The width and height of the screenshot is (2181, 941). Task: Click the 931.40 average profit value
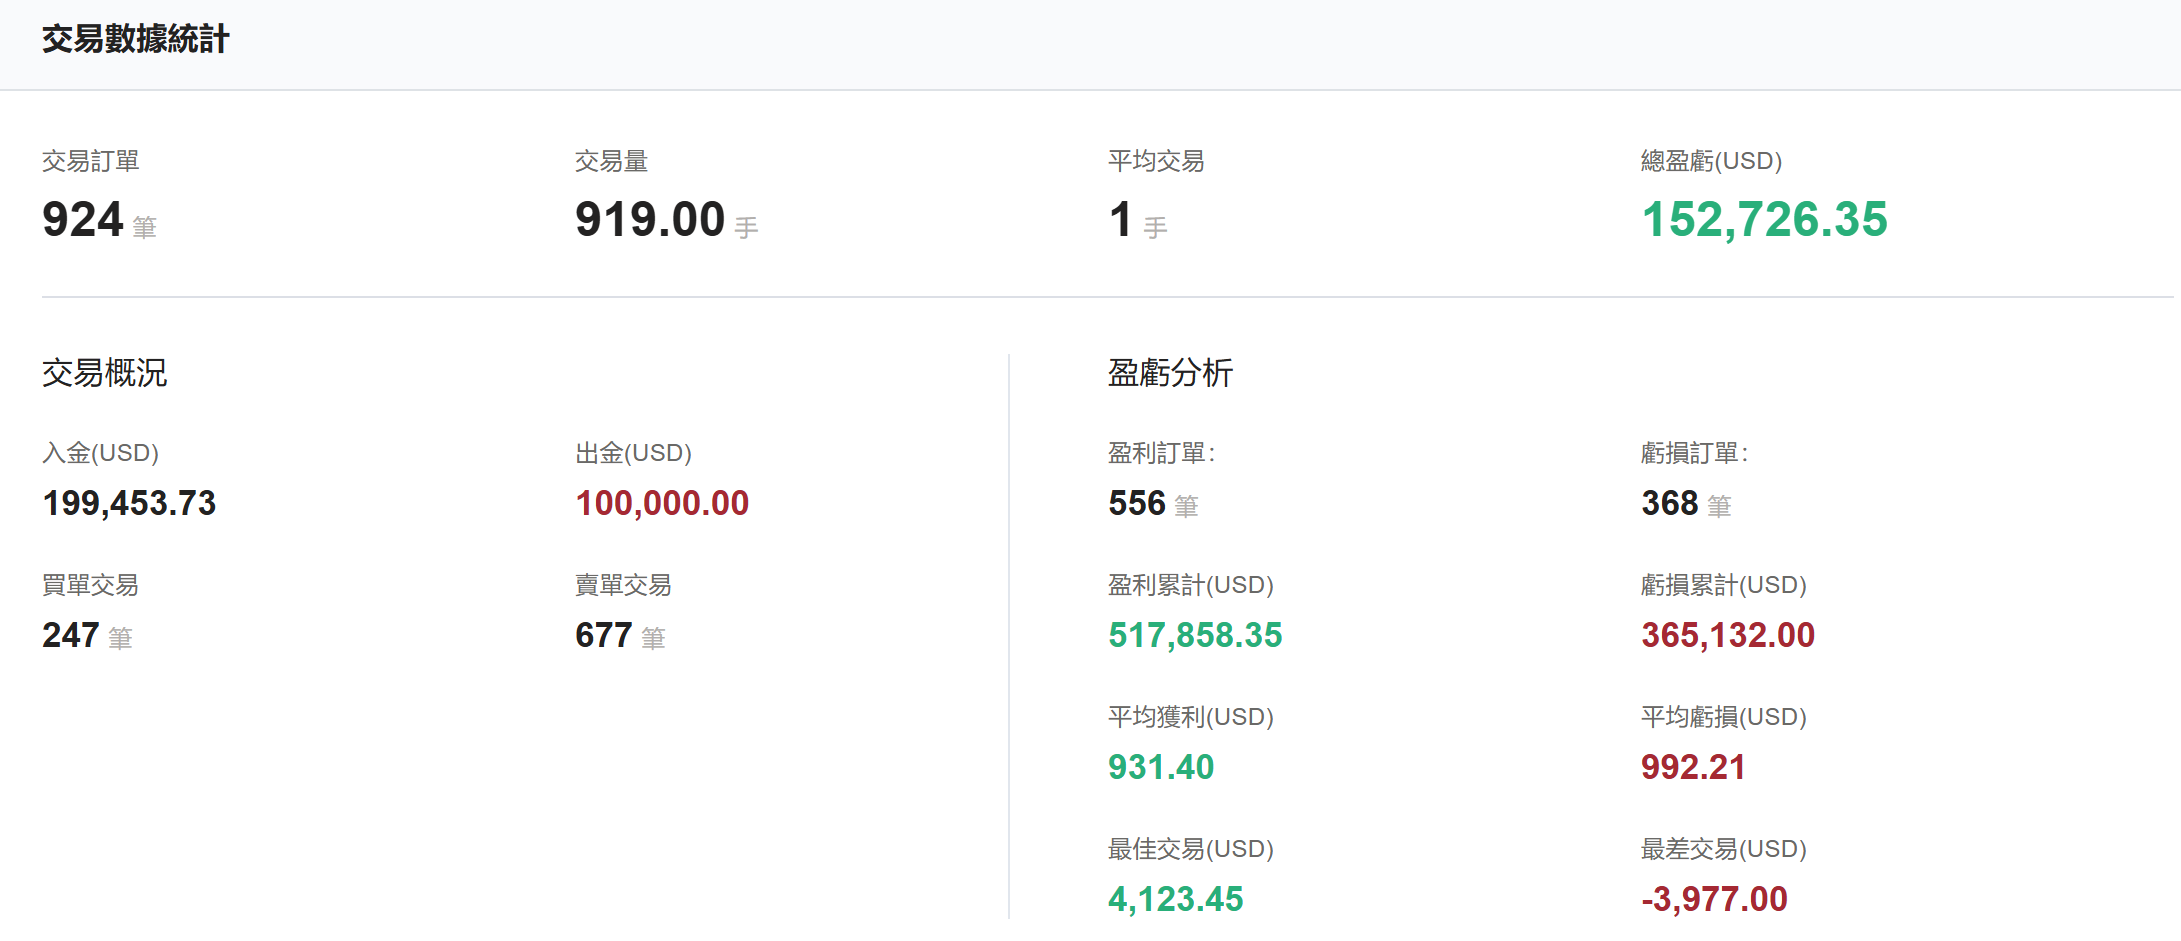click(x=1161, y=767)
